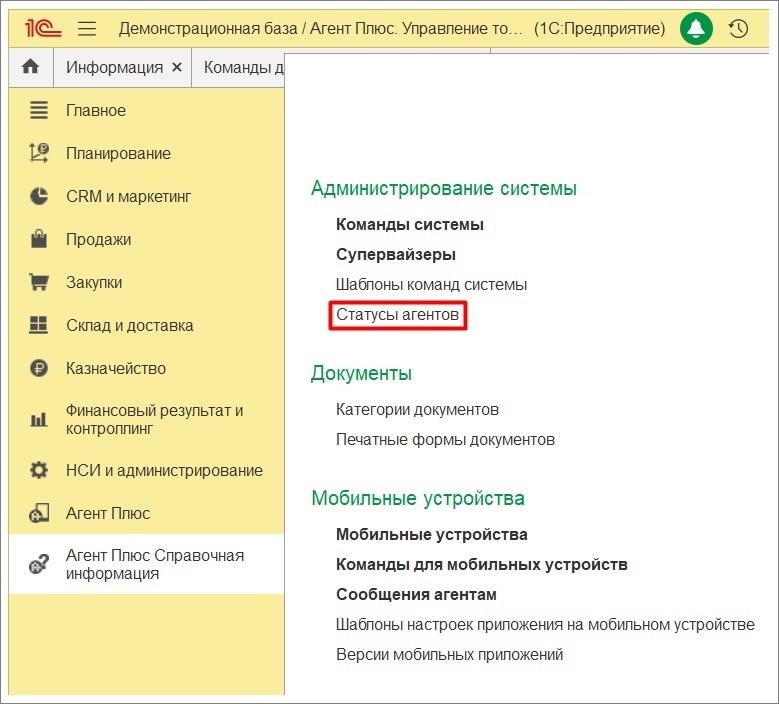Open the history clock icon
Screen dimensions: 779x704
pyautogui.click(x=738, y=29)
